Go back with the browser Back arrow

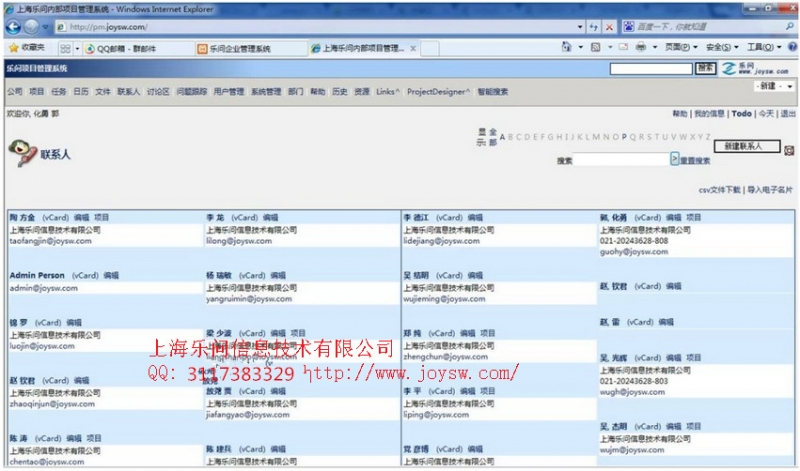coord(13,27)
